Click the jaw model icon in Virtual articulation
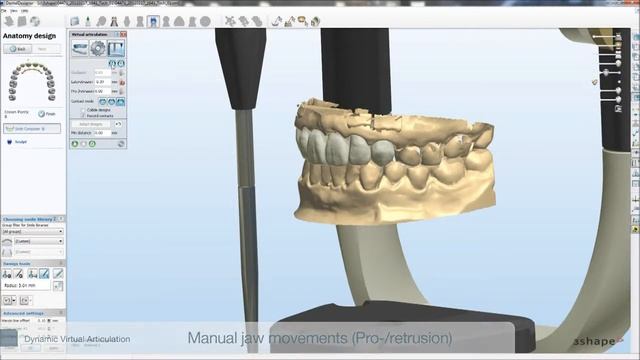The image size is (640, 360). click(80, 49)
